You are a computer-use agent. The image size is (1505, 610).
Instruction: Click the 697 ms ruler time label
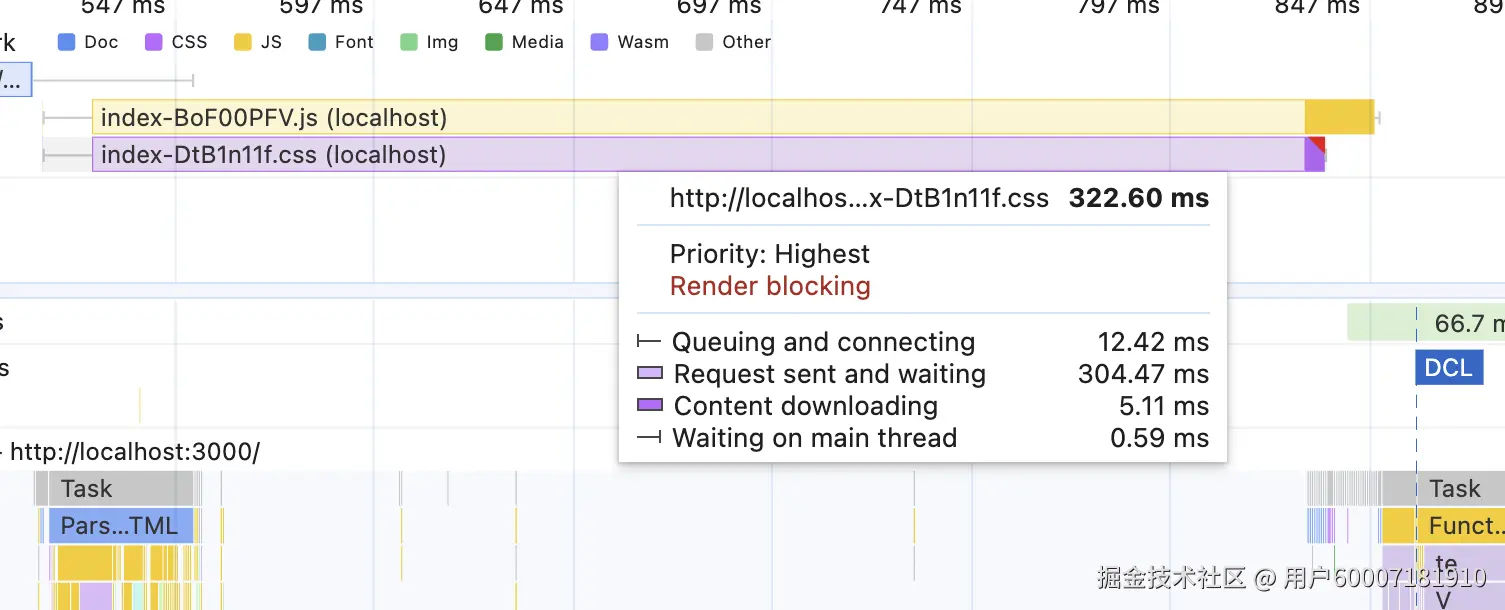point(718,8)
